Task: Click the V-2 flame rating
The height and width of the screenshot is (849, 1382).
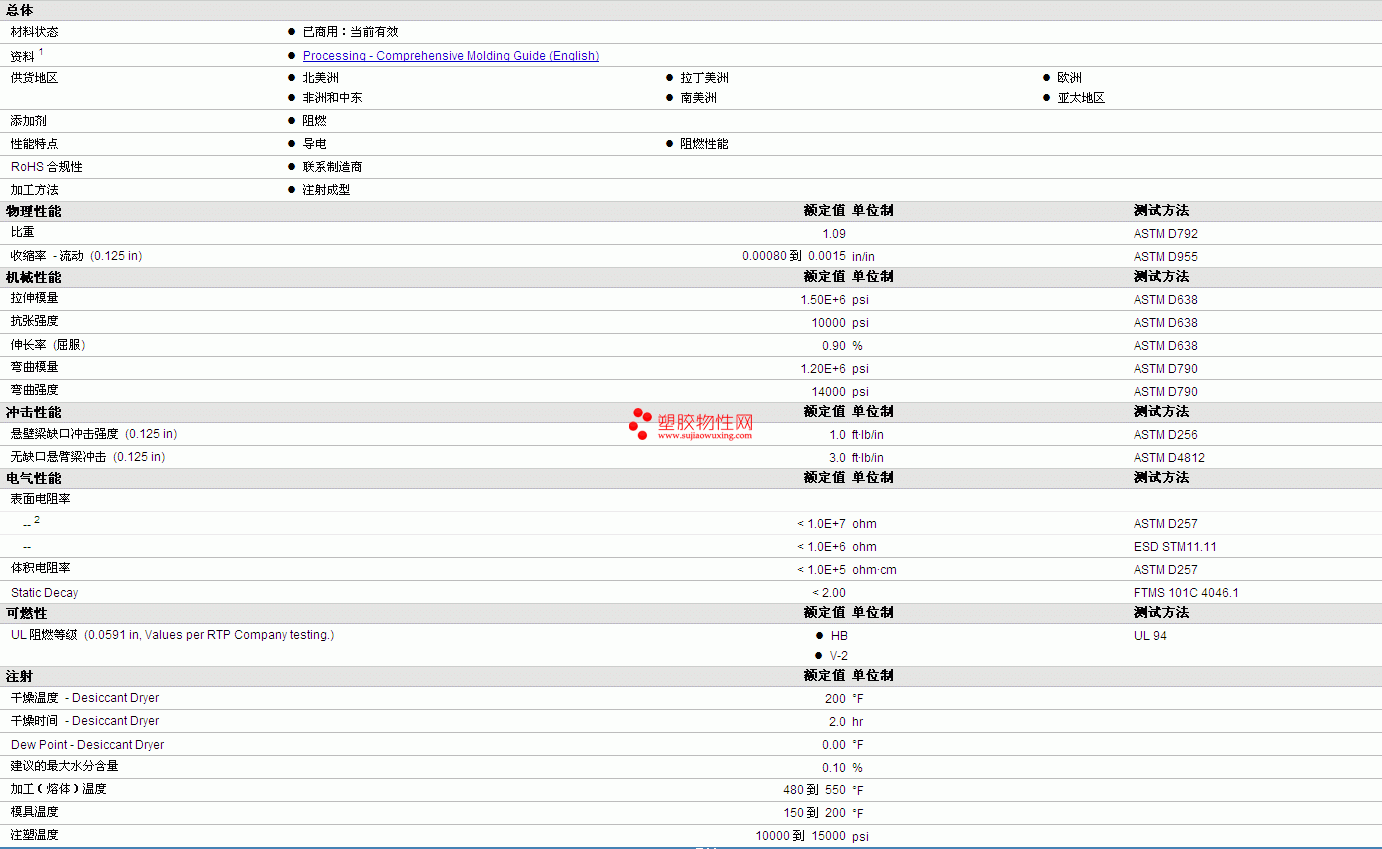Action: coord(838,656)
